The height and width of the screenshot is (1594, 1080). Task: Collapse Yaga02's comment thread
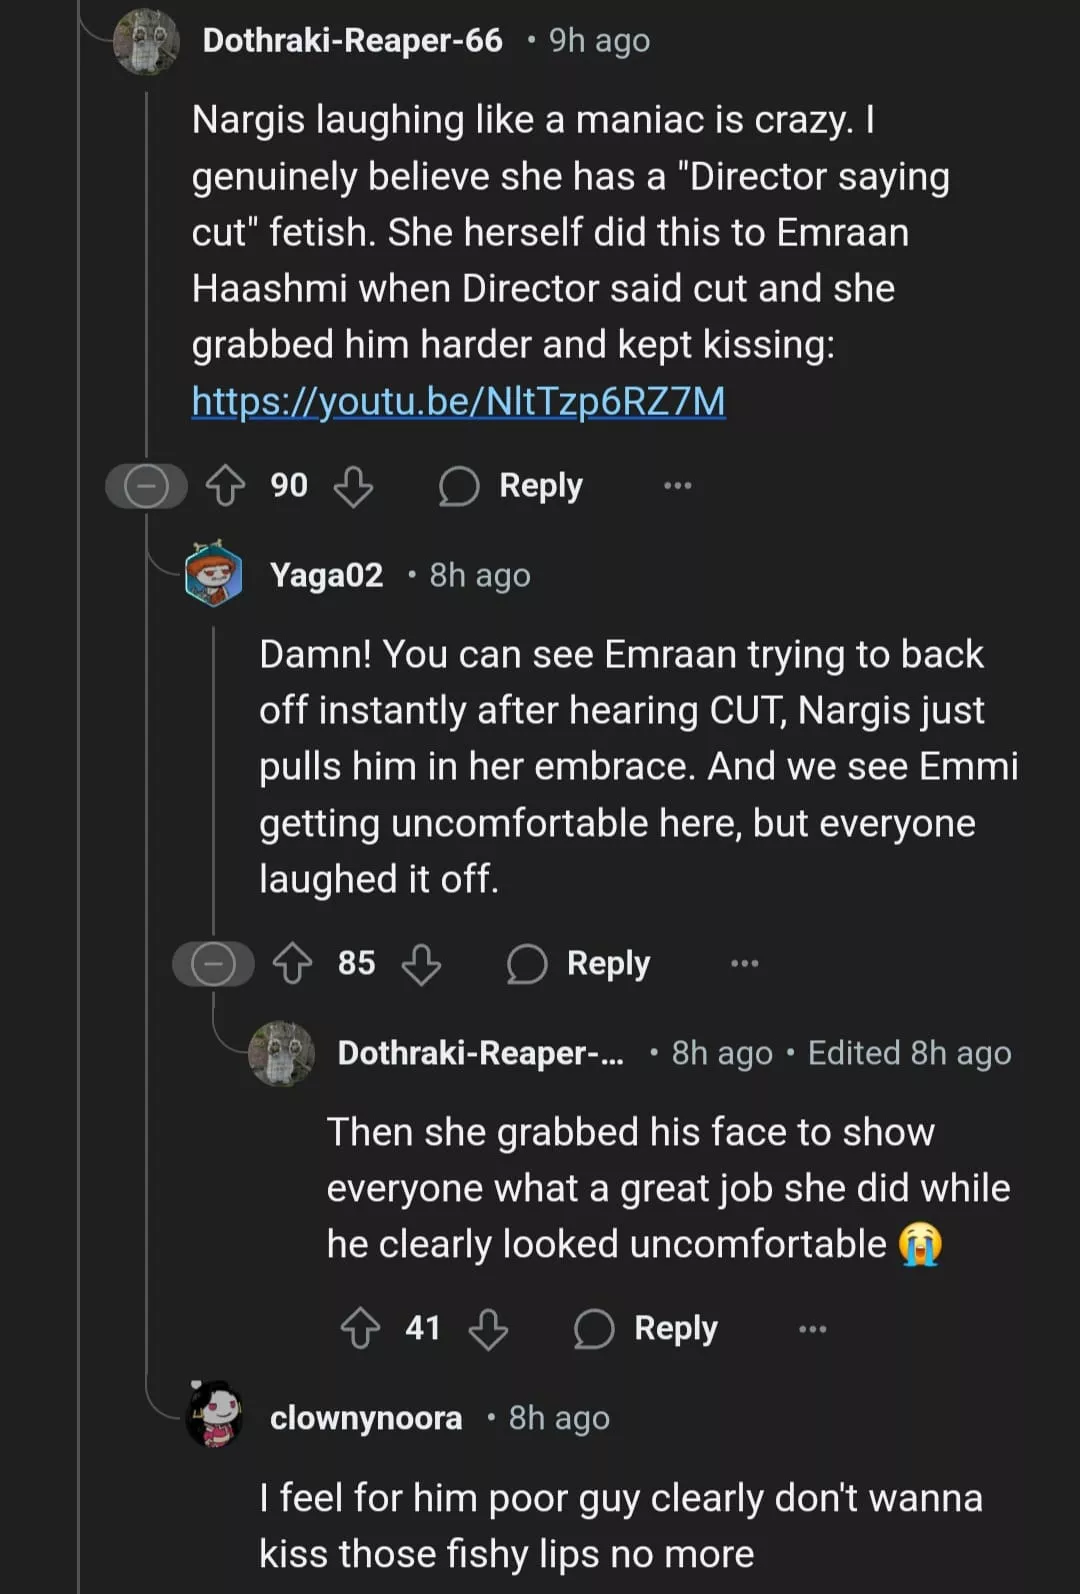click(x=213, y=965)
